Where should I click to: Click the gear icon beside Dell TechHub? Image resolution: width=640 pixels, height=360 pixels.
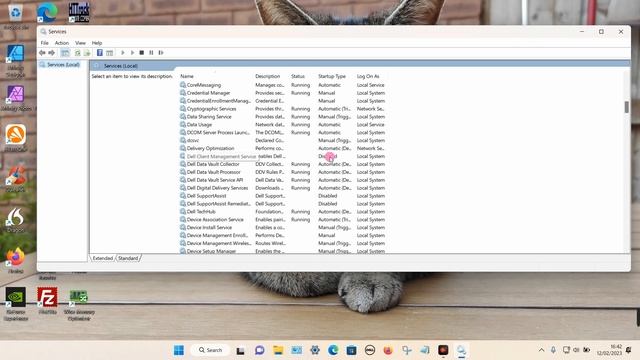coord(183,212)
